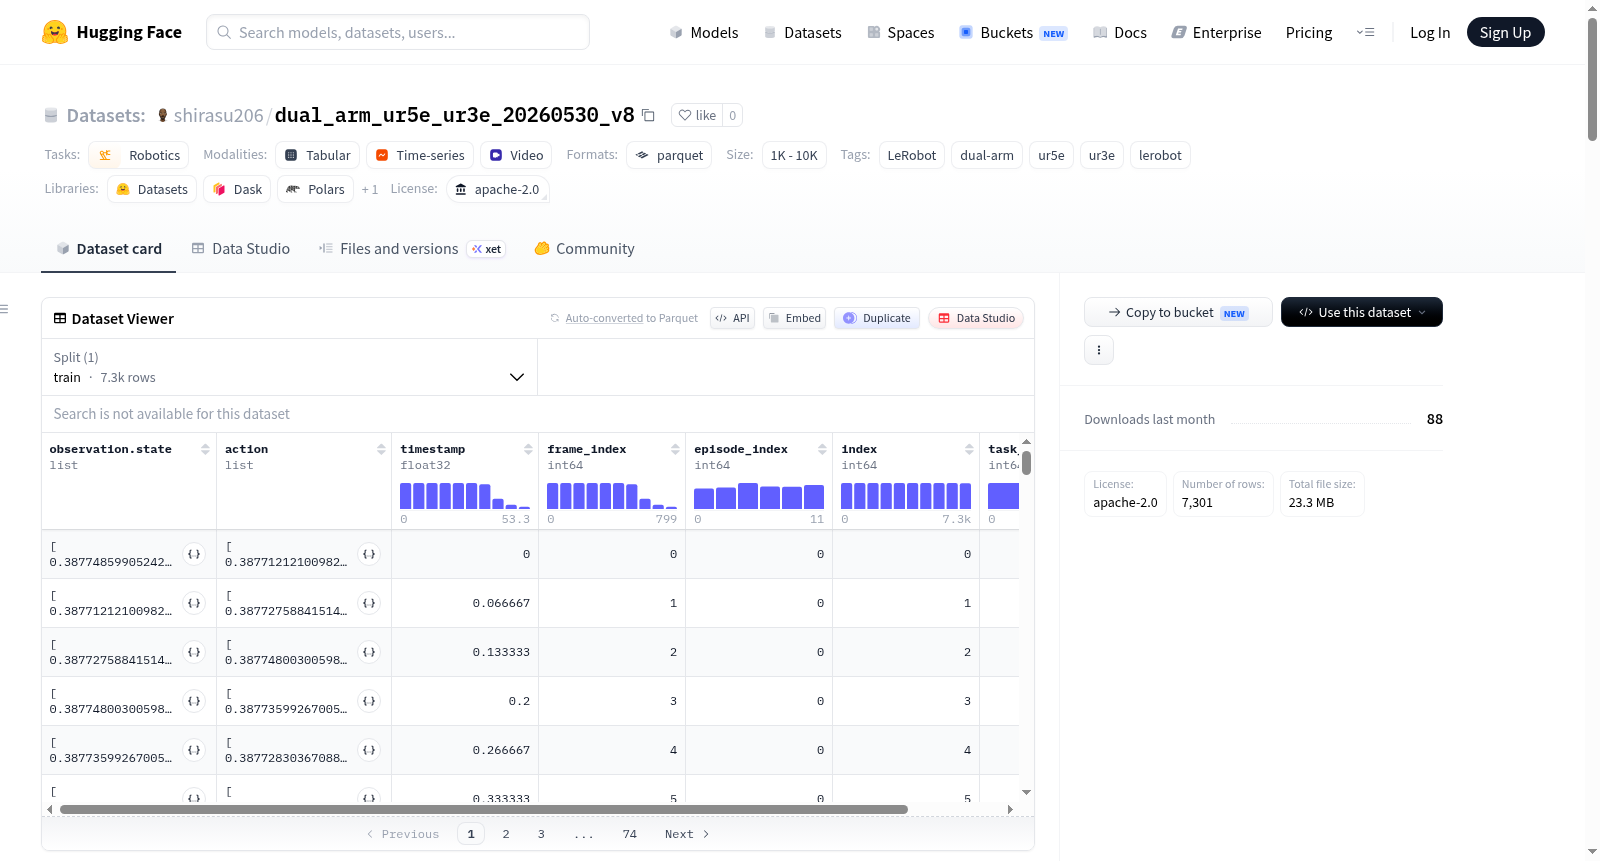Image resolution: width=1600 pixels, height=861 pixels.
Task: Expand first observation.state row JSON icon
Action: click(194, 554)
